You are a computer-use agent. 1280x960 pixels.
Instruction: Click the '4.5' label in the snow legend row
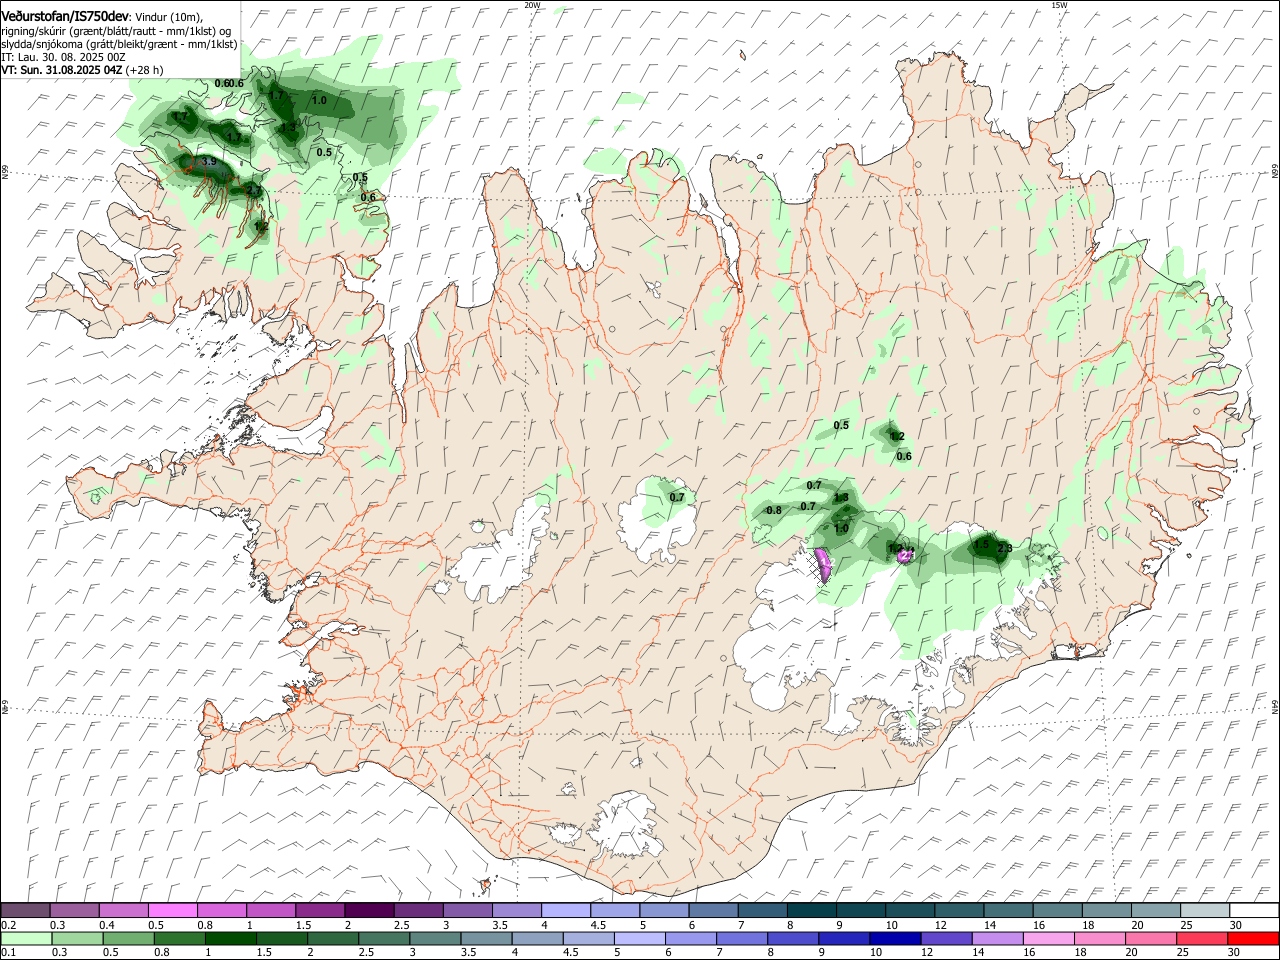598,925
